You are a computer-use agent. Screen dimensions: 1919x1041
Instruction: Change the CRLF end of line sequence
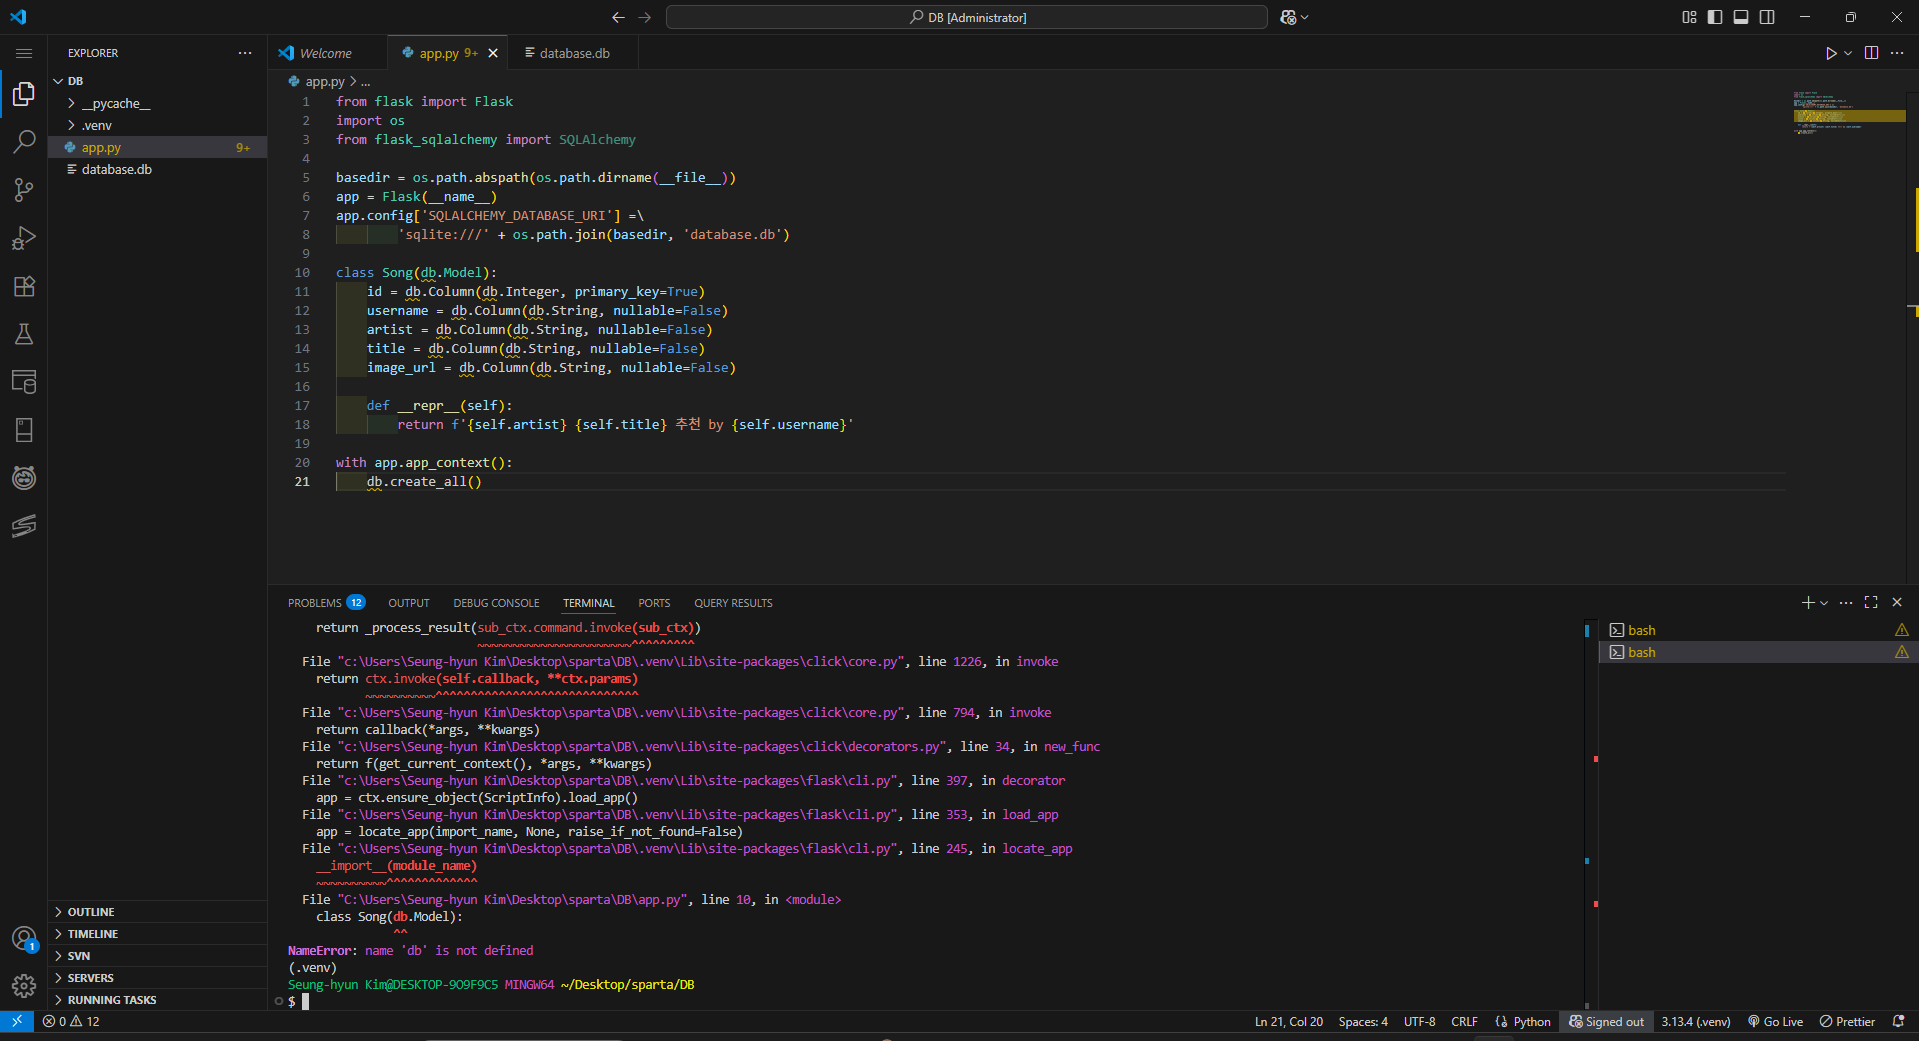click(x=1464, y=1022)
